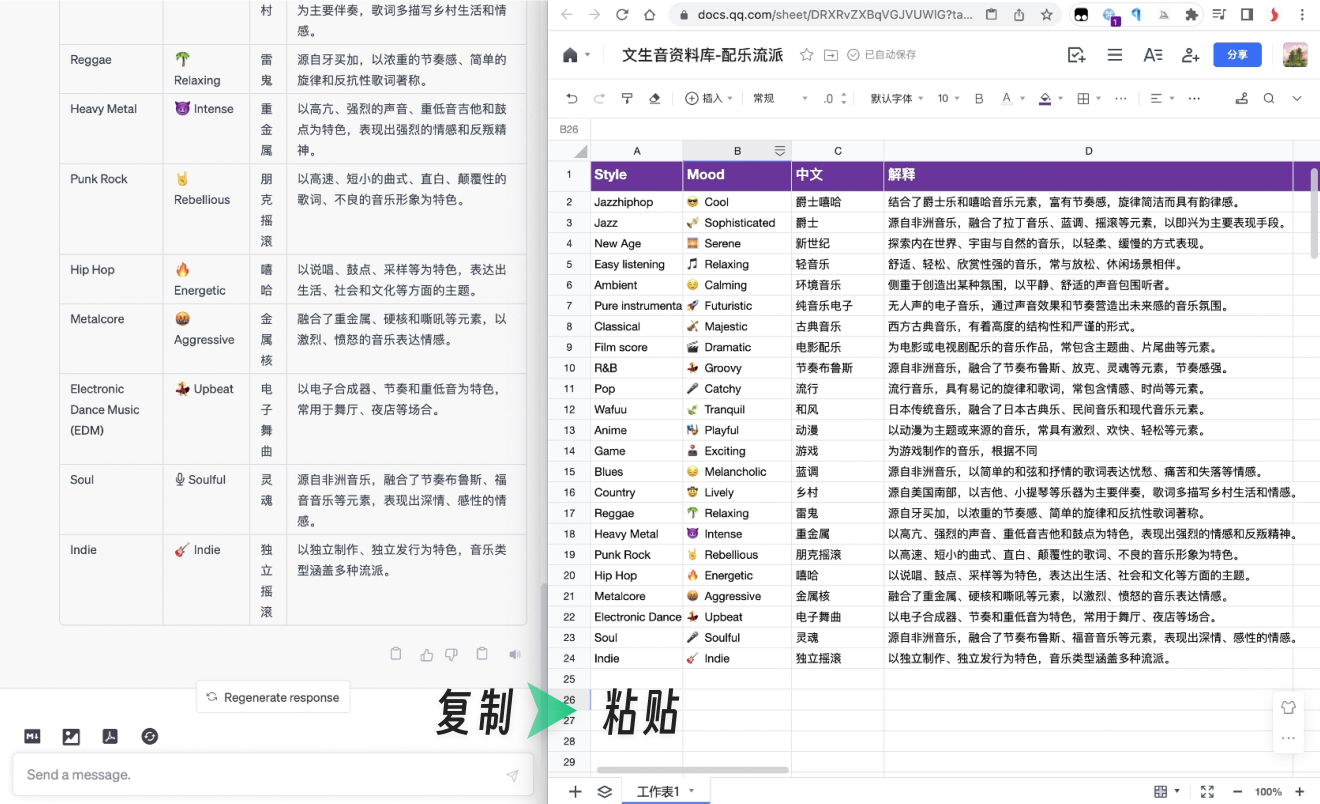The width and height of the screenshot is (1320, 804).
Task: Click the blue 分享 share button
Action: point(1237,55)
